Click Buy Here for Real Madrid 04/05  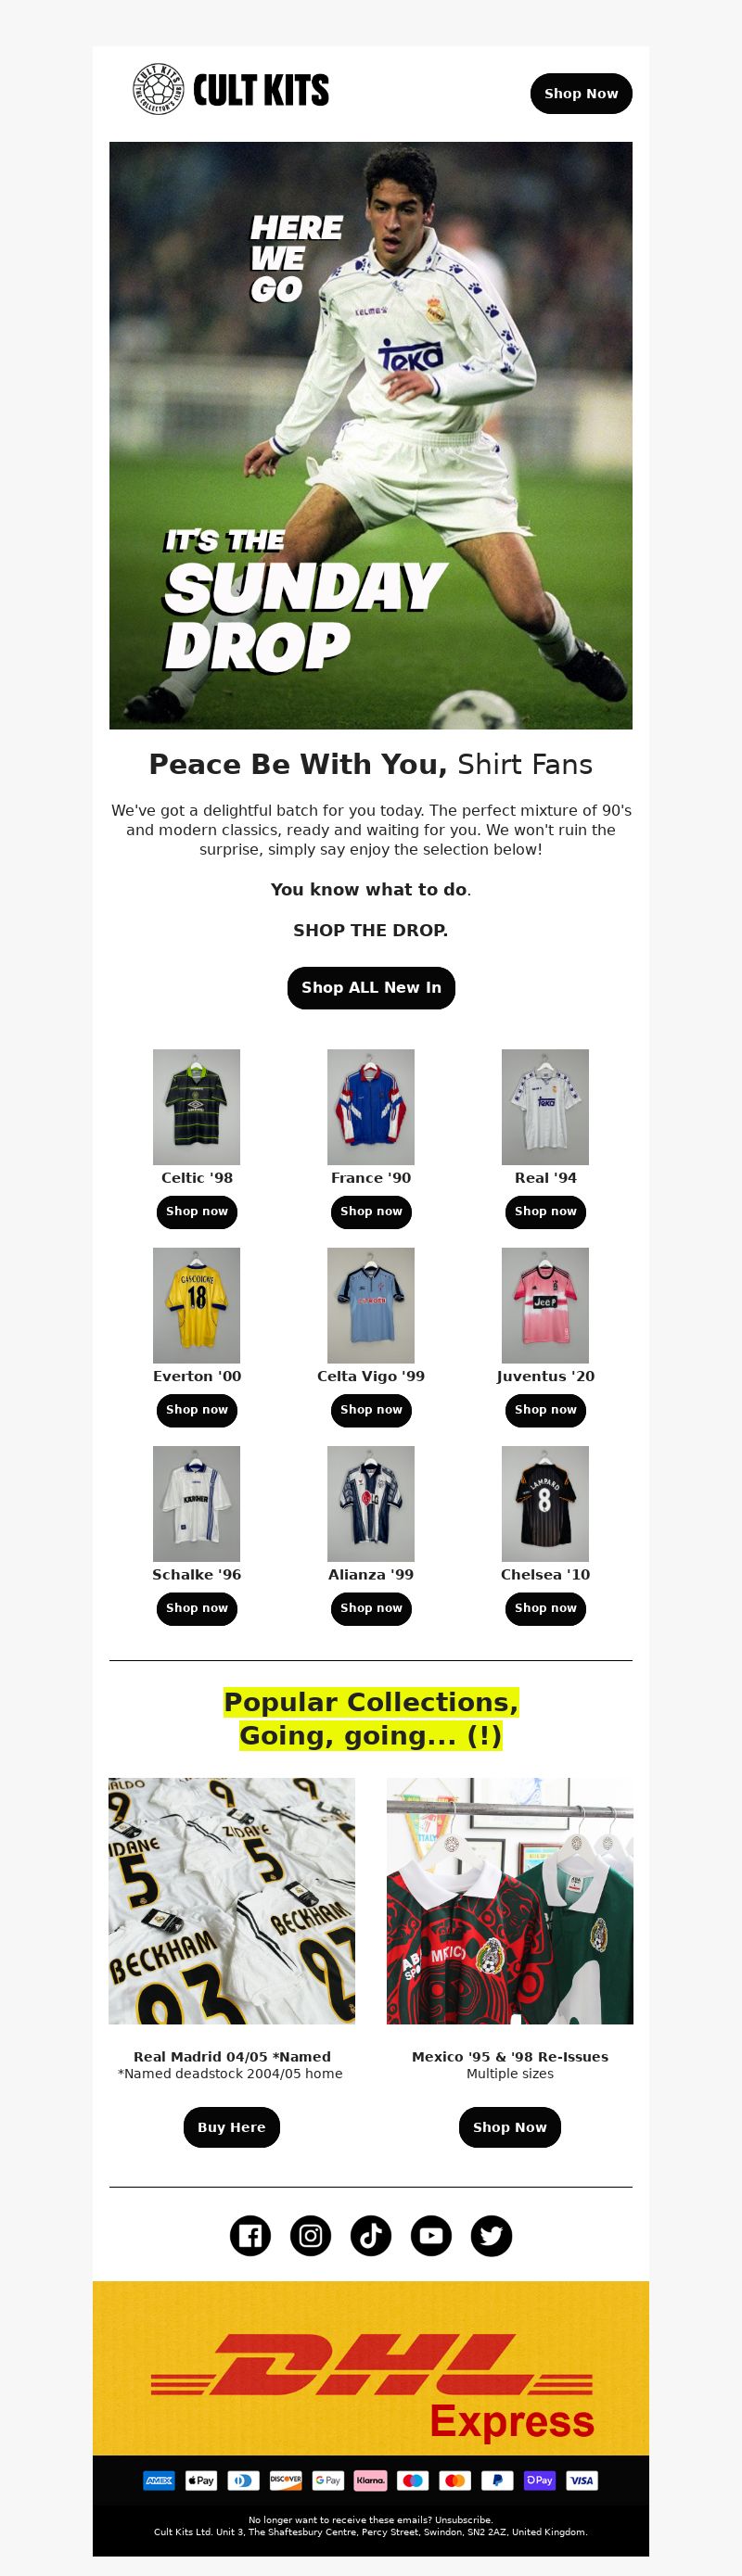[x=232, y=2127]
